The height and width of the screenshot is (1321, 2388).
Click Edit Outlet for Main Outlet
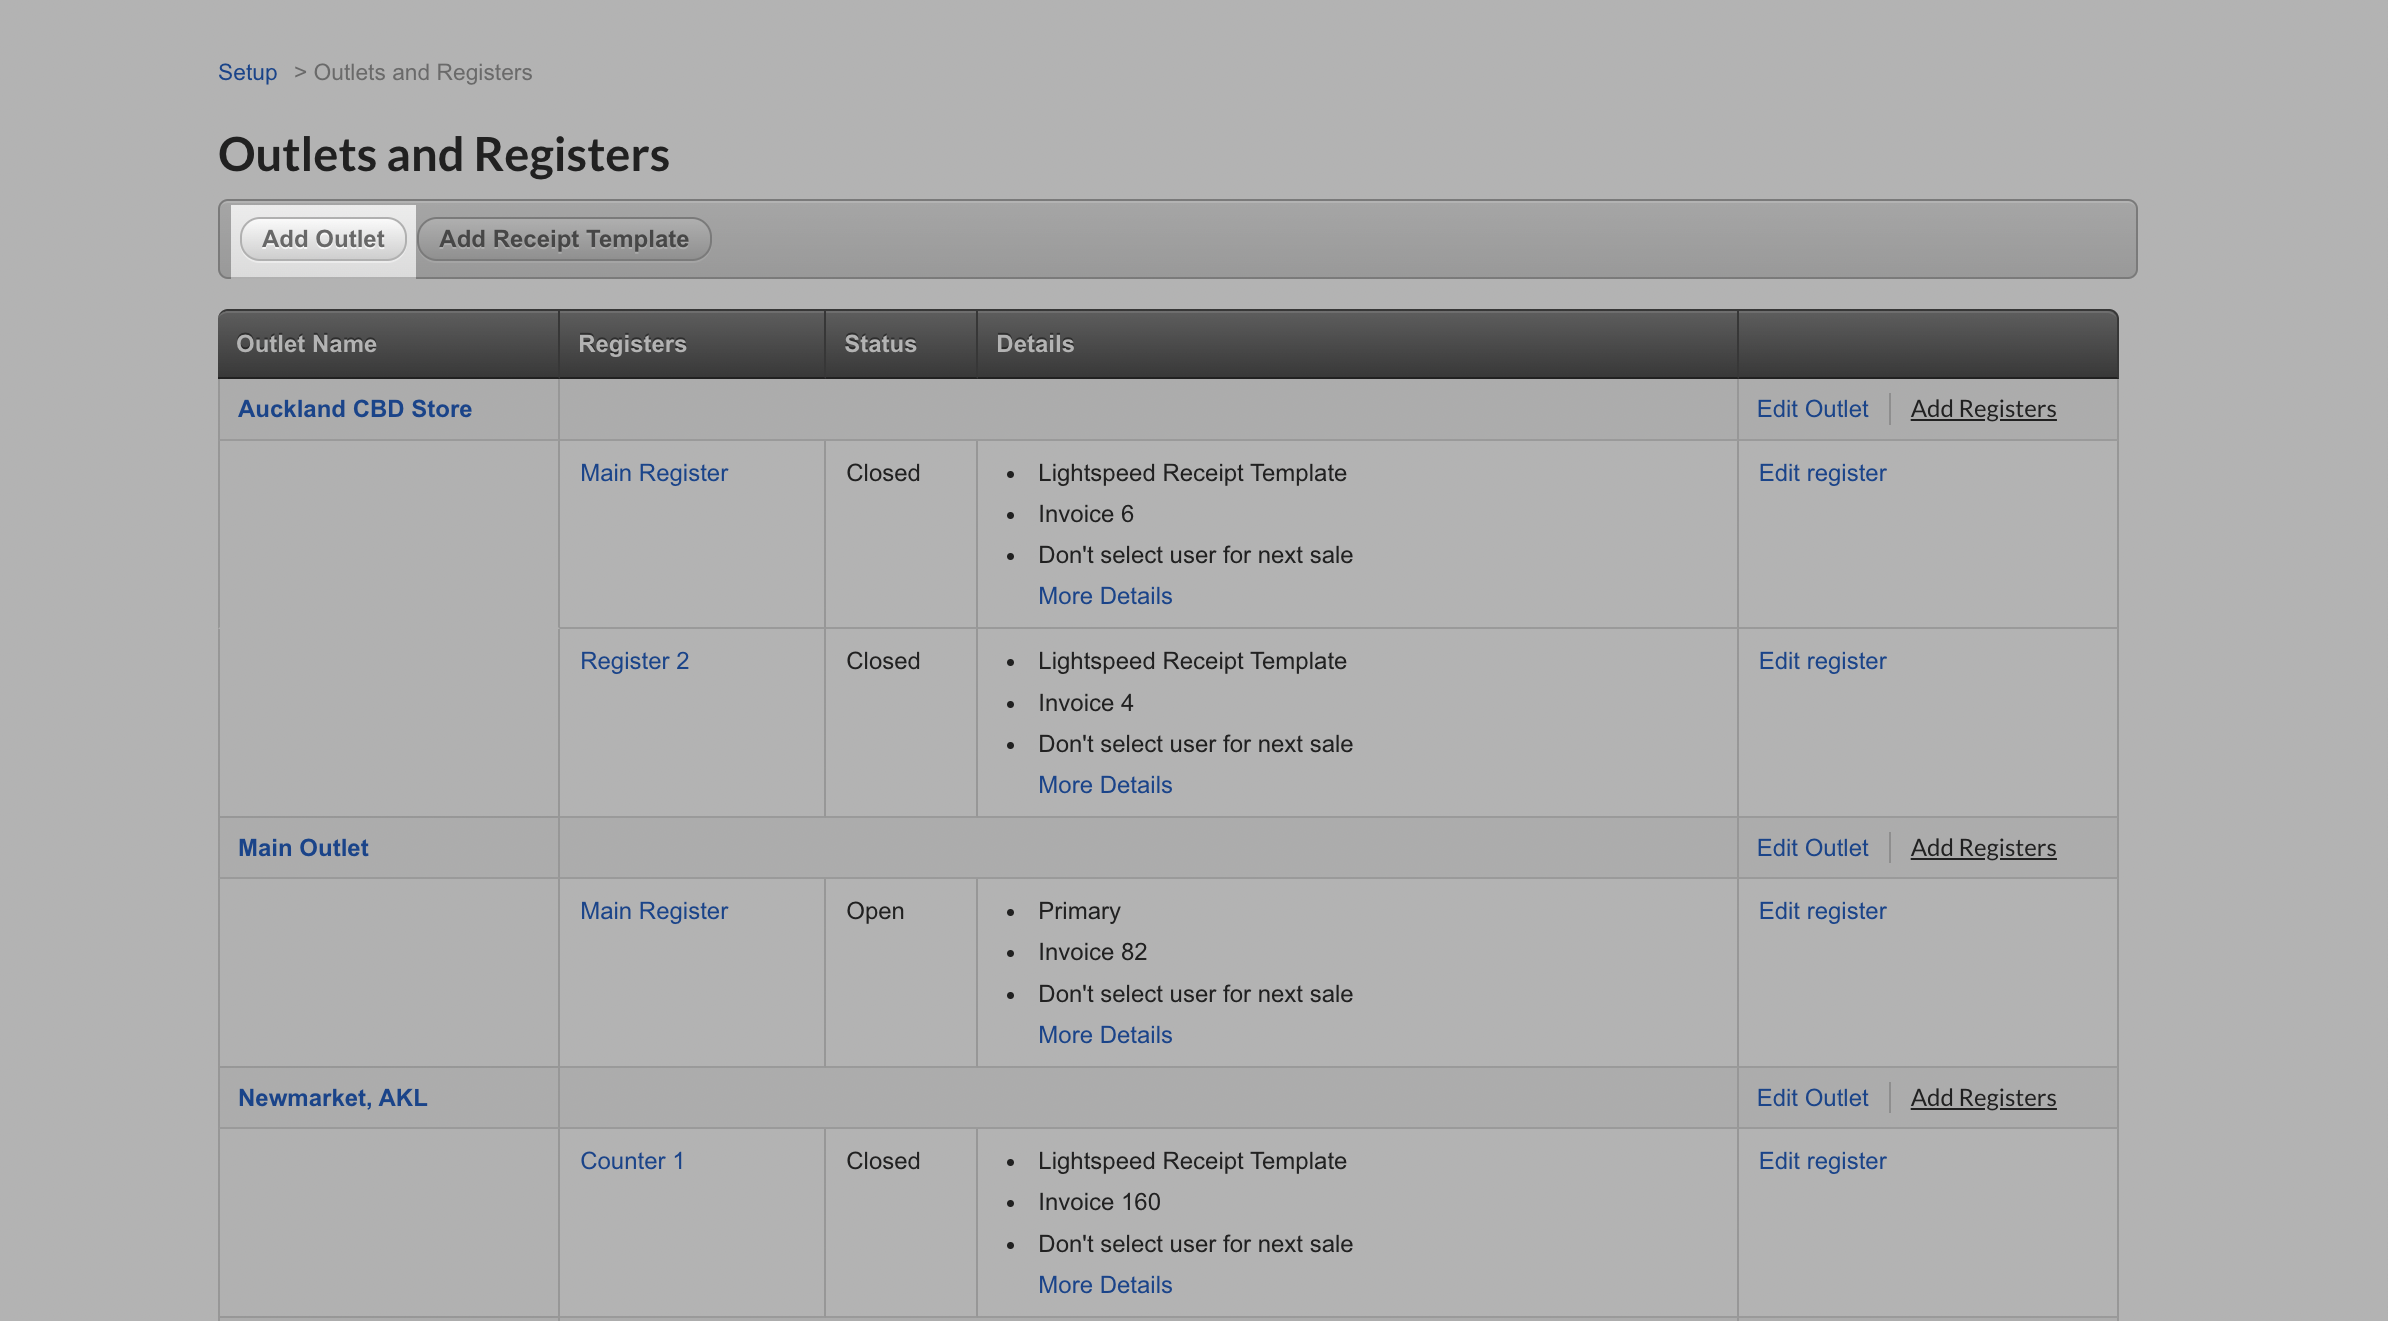coord(1812,847)
